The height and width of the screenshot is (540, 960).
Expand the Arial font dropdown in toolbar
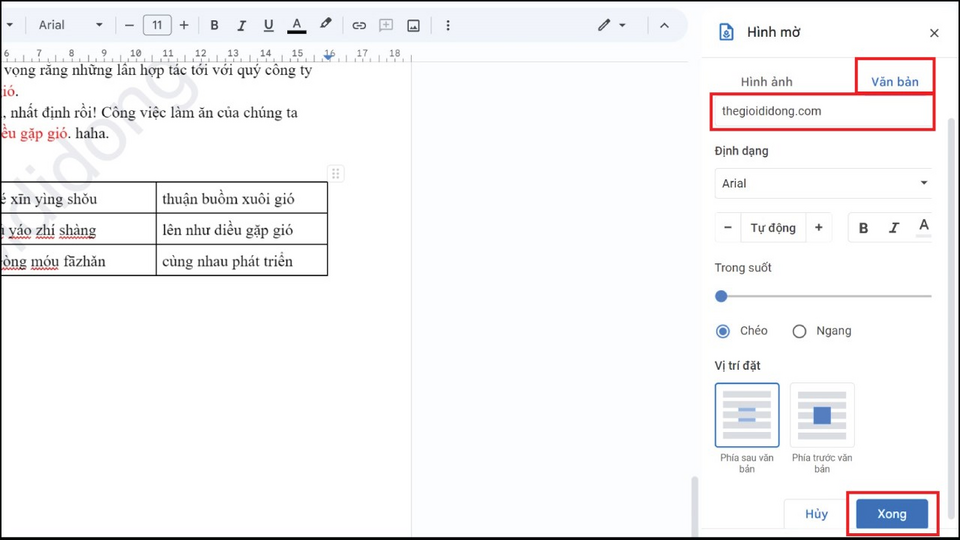click(70, 25)
